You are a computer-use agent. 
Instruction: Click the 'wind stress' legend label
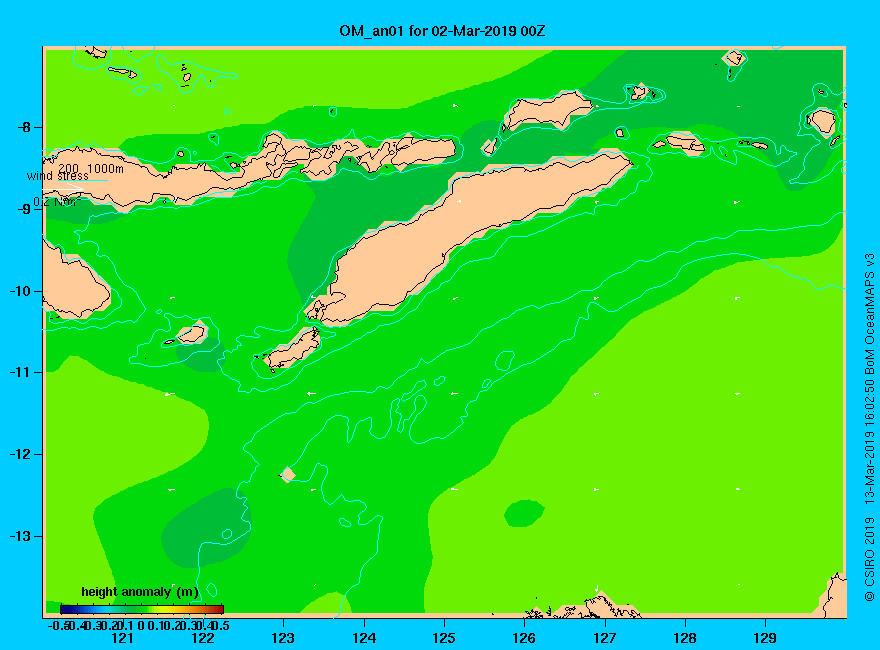[58, 176]
